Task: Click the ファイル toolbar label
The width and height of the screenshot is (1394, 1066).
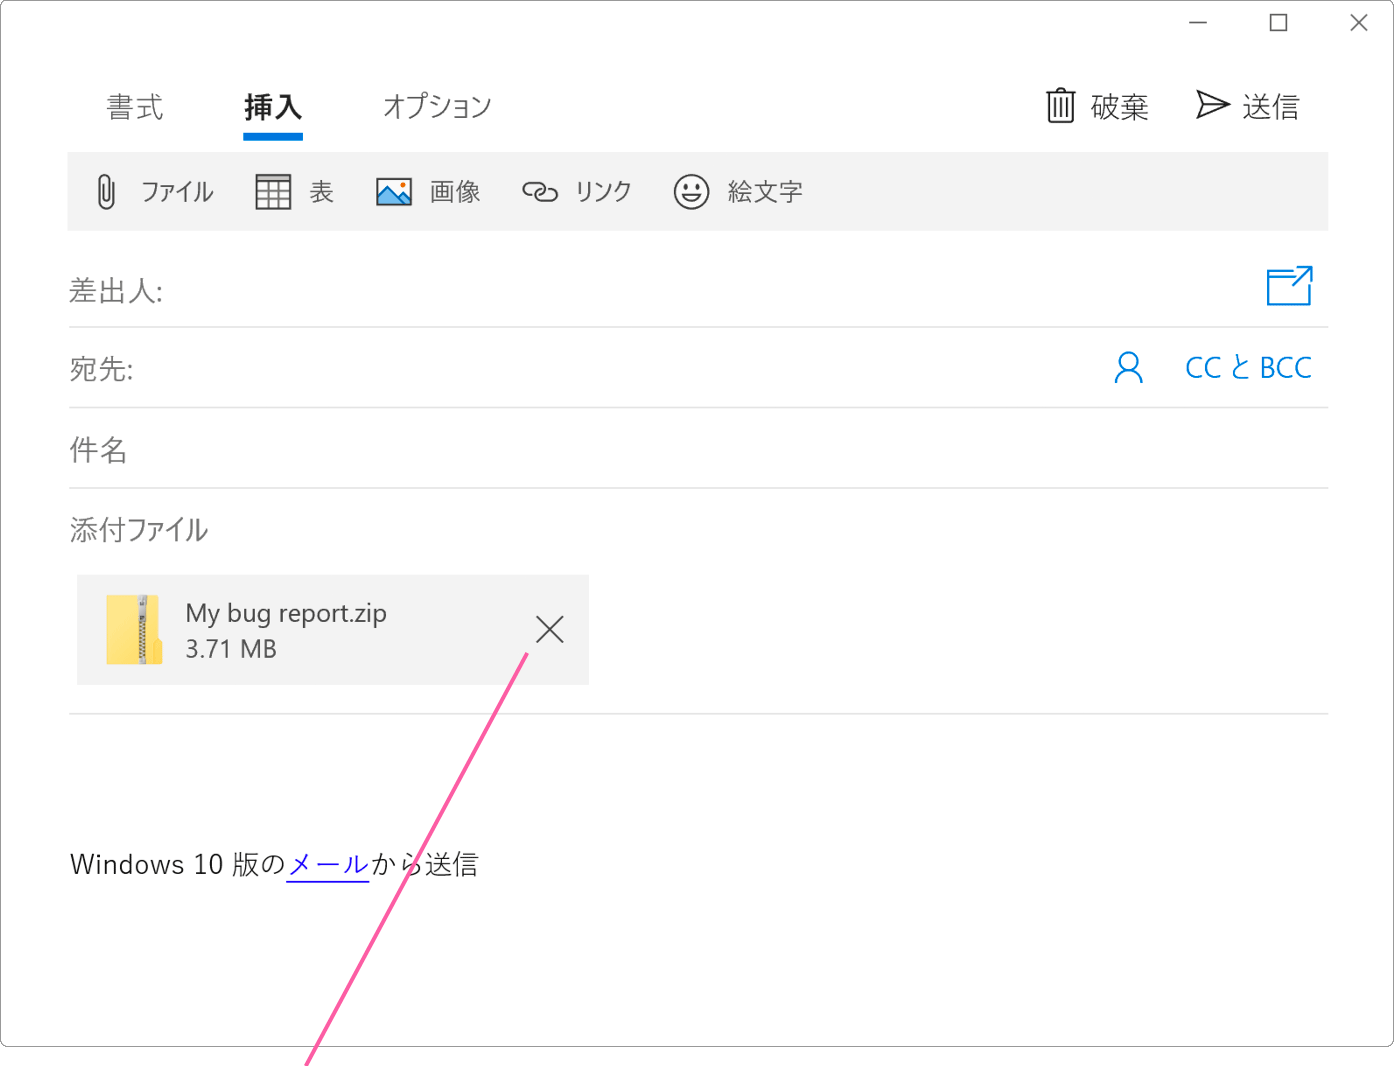Action: (x=177, y=192)
